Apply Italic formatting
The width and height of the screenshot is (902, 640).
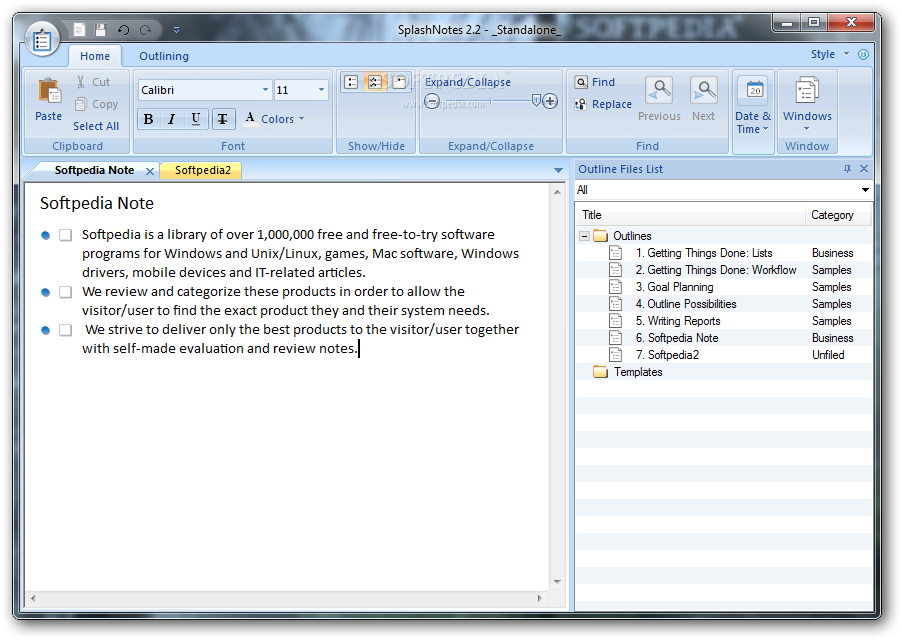[171, 119]
